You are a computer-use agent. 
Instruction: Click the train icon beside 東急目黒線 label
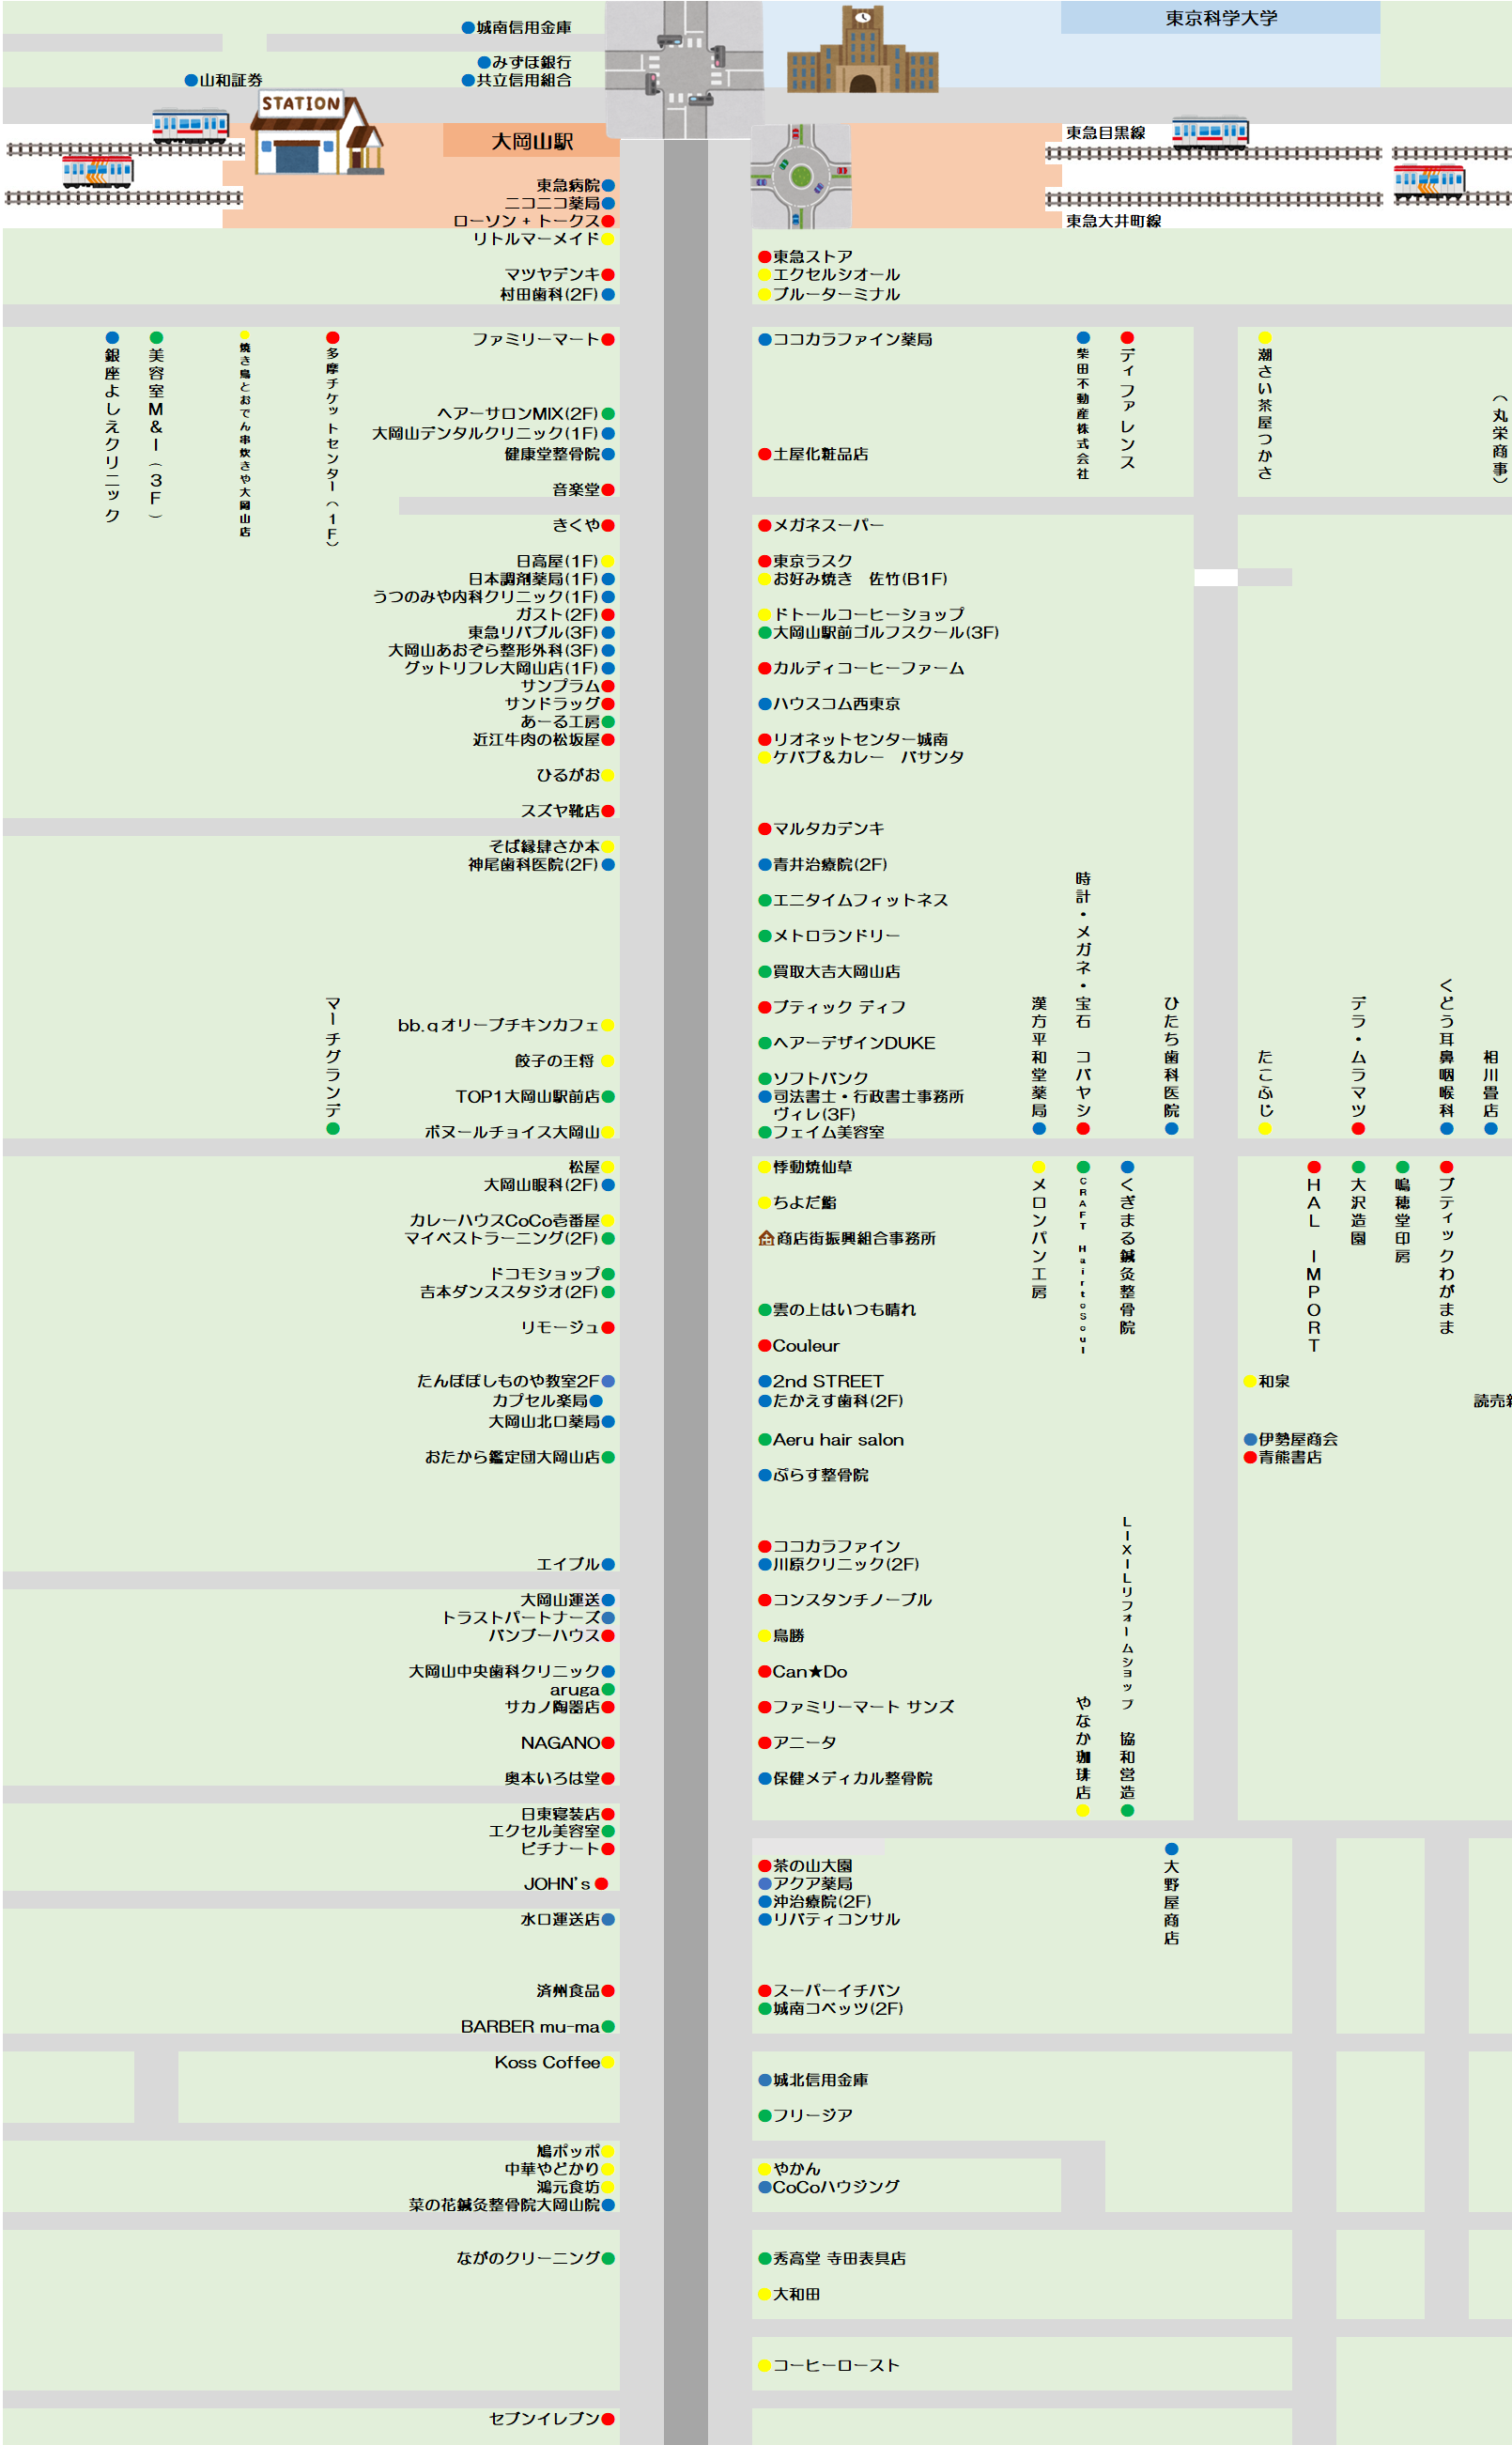[x=1210, y=132]
